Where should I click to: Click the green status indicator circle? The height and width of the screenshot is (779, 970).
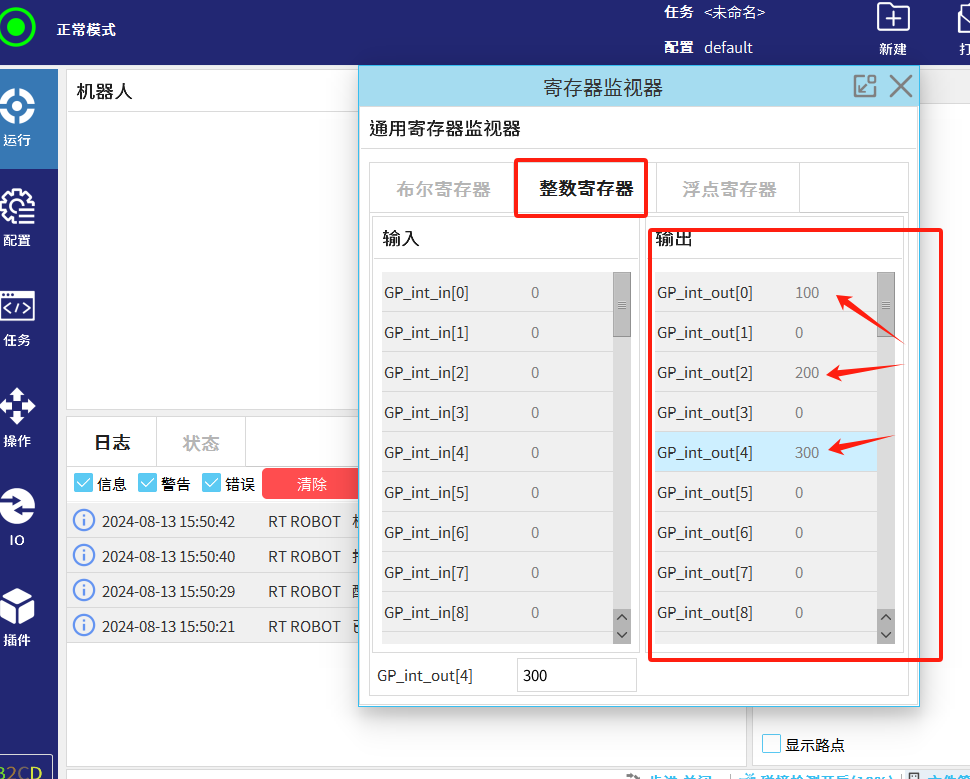coord(15,28)
